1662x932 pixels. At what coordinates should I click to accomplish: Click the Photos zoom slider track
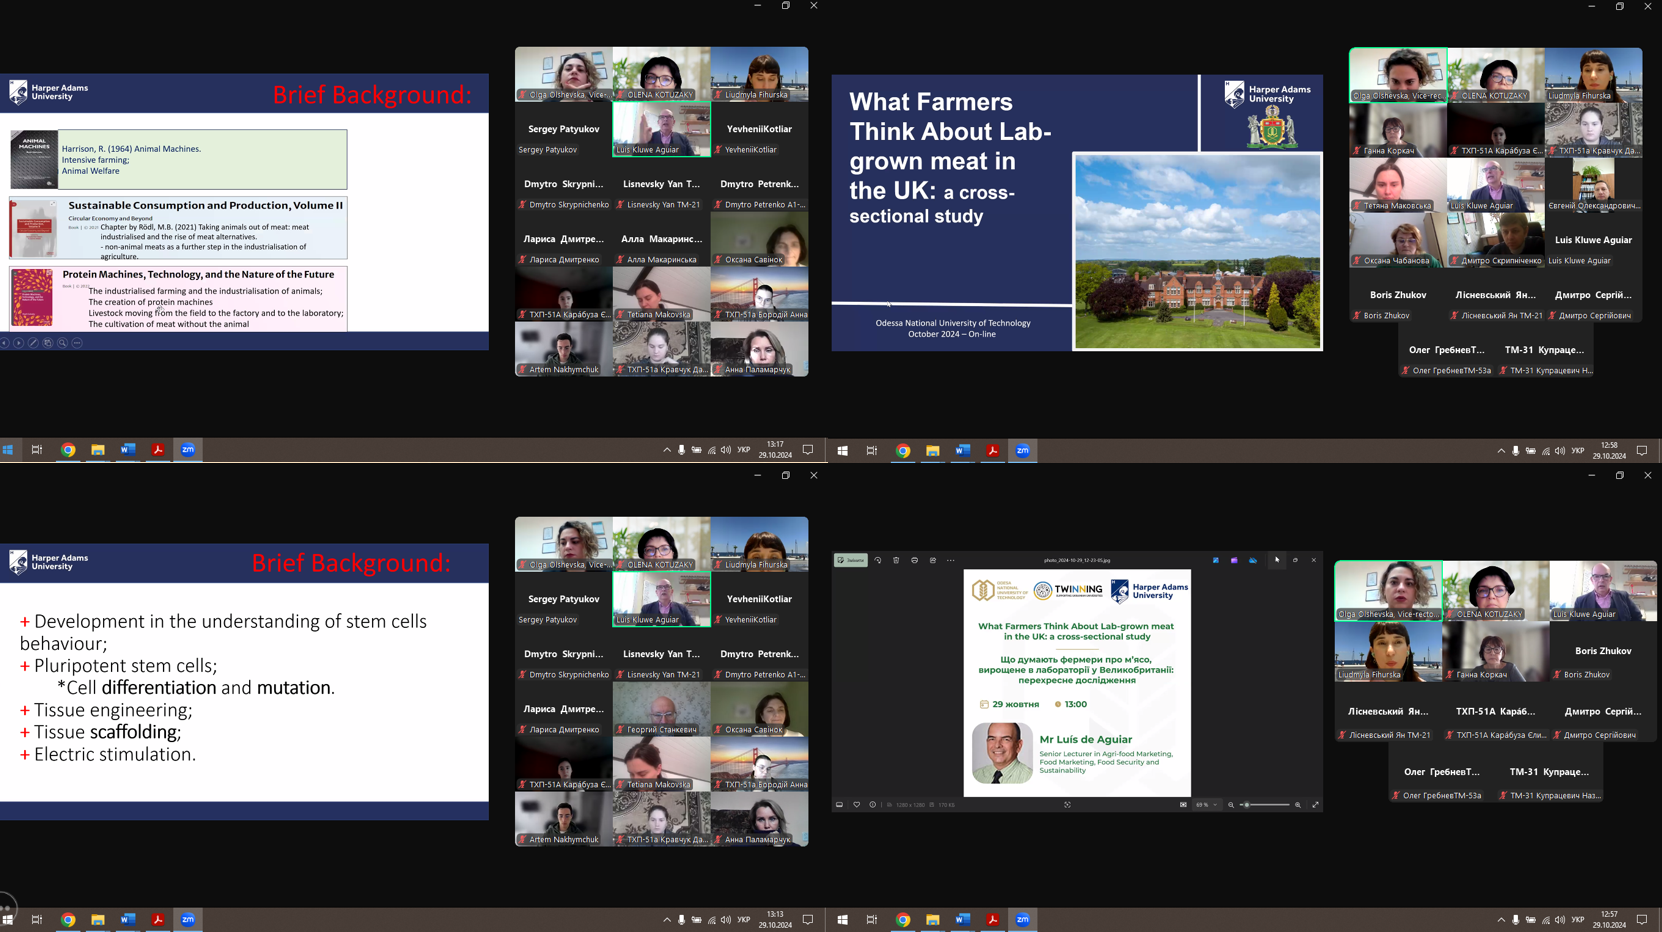(1265, 804)
